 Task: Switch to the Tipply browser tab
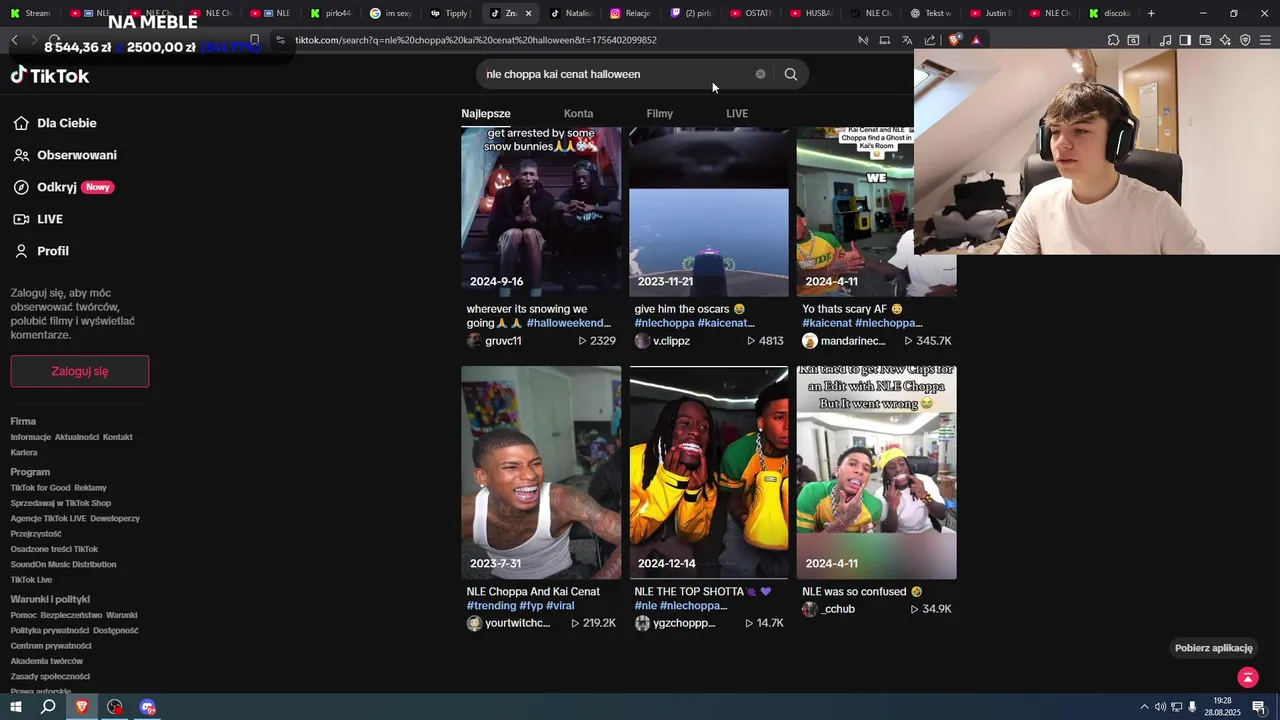coord(449,13)
